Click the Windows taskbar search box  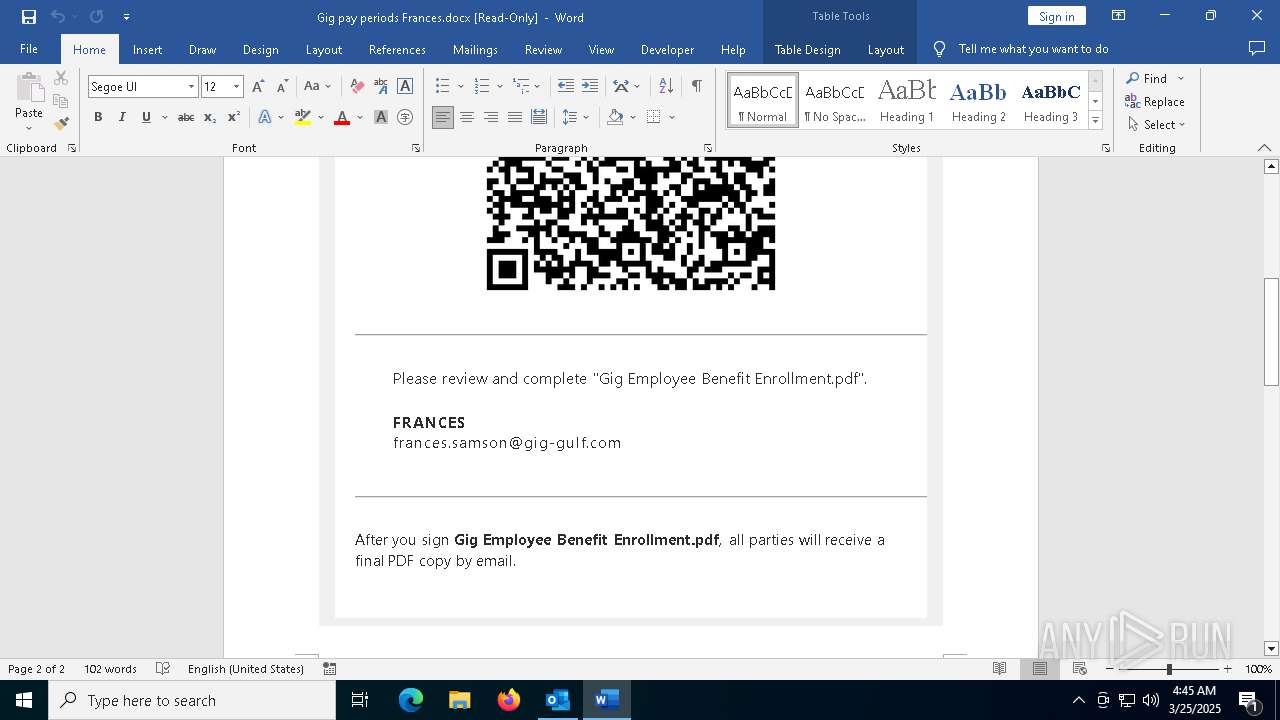192,700
